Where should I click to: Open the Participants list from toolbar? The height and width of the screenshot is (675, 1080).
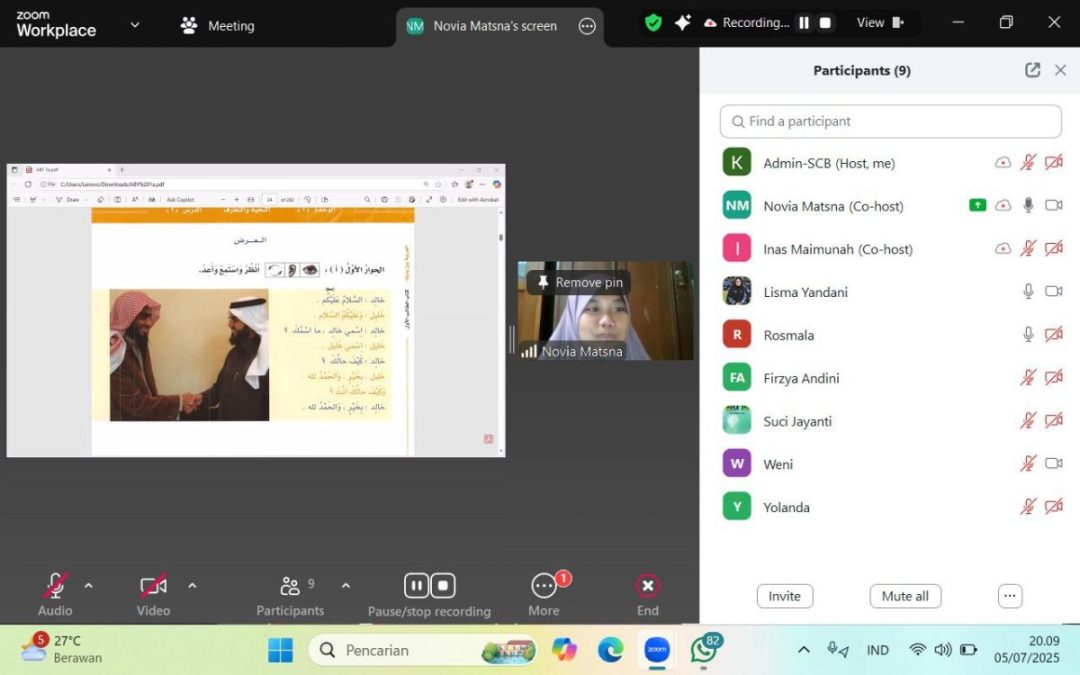(290, 594)
